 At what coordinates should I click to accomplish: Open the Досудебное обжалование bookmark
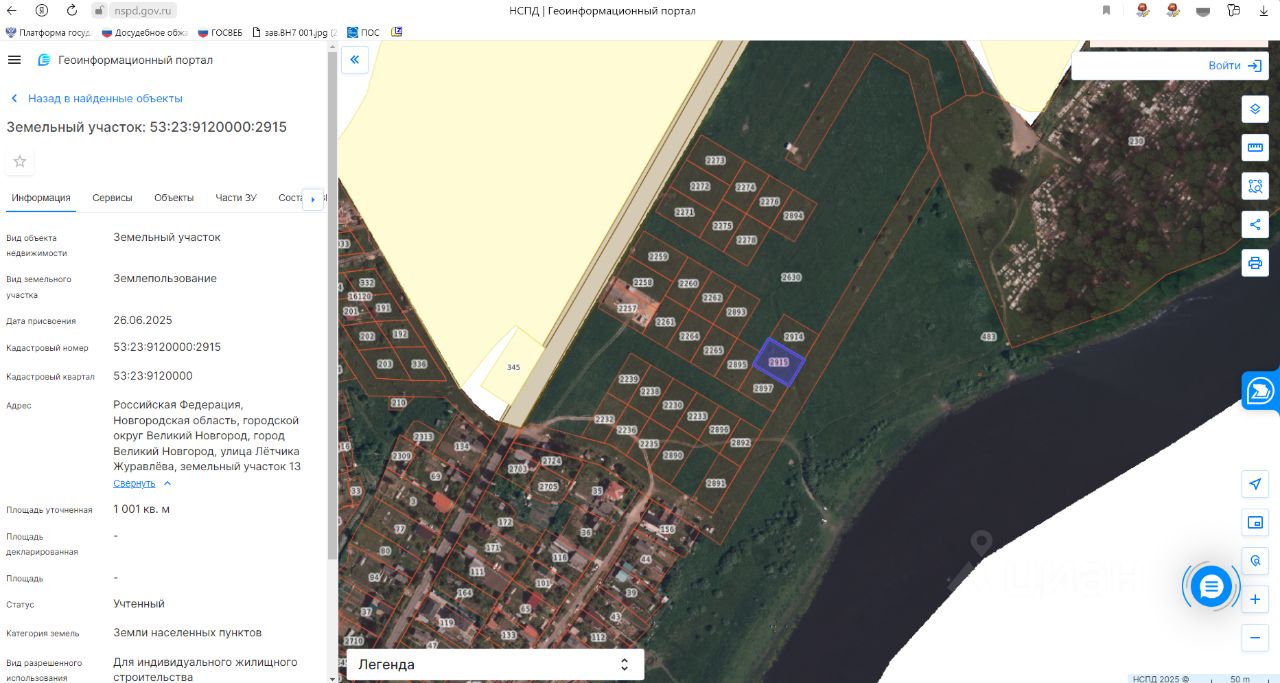[x=145, y=32]
